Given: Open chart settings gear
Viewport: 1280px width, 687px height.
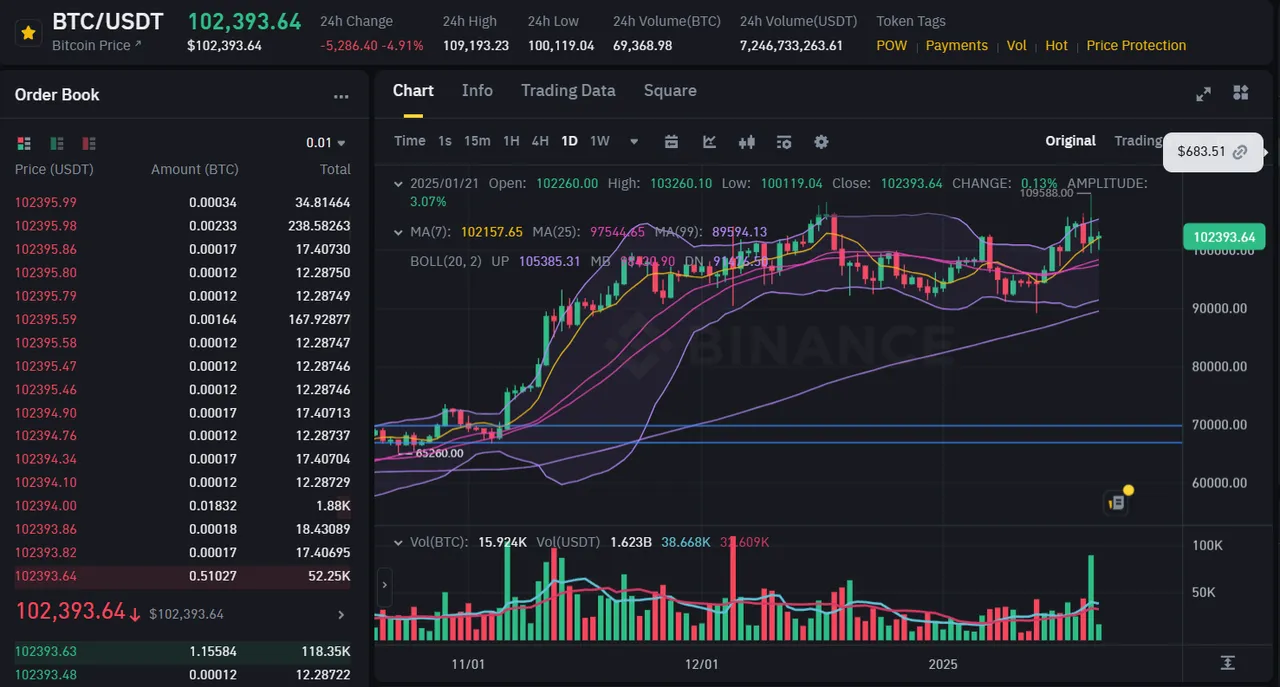Looking at the screenshot, I should (821, 142).
